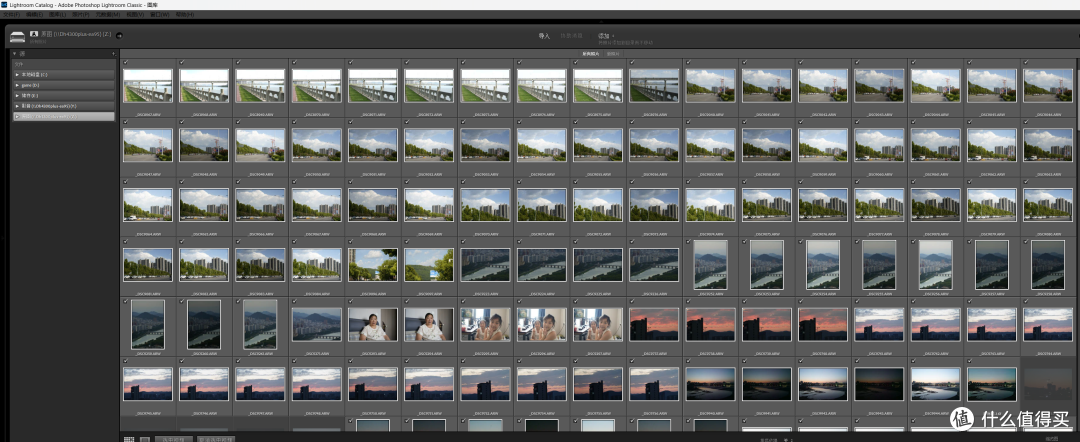Image resolution: width=1080 pixels, height=442 pixels.
Task: Open the 图库(L) menu
Action: coord(55,14)
